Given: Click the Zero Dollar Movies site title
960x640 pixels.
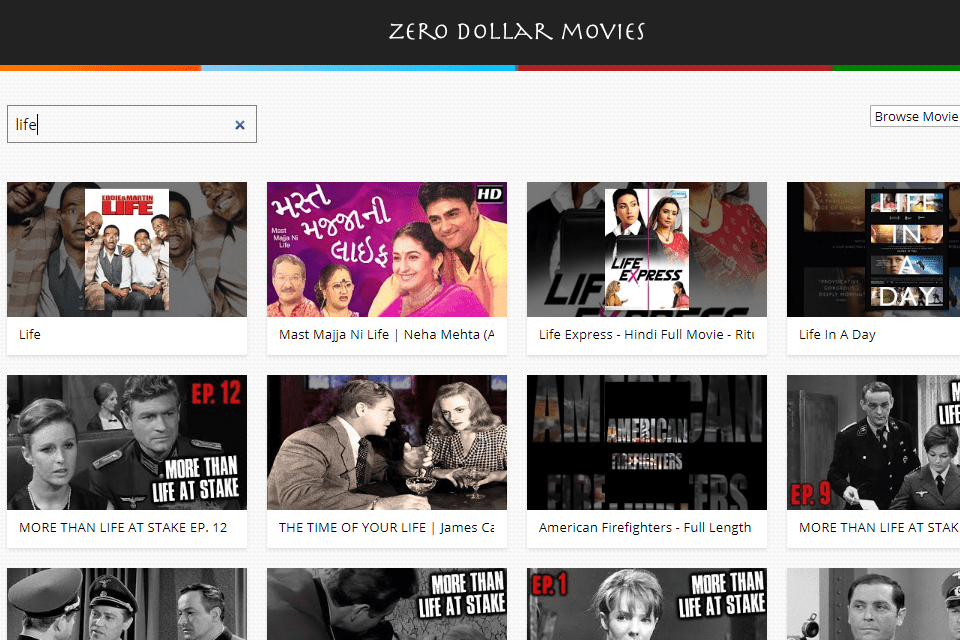Looking at the screenshot, I should pyautogui.click(x=517, y=31).
